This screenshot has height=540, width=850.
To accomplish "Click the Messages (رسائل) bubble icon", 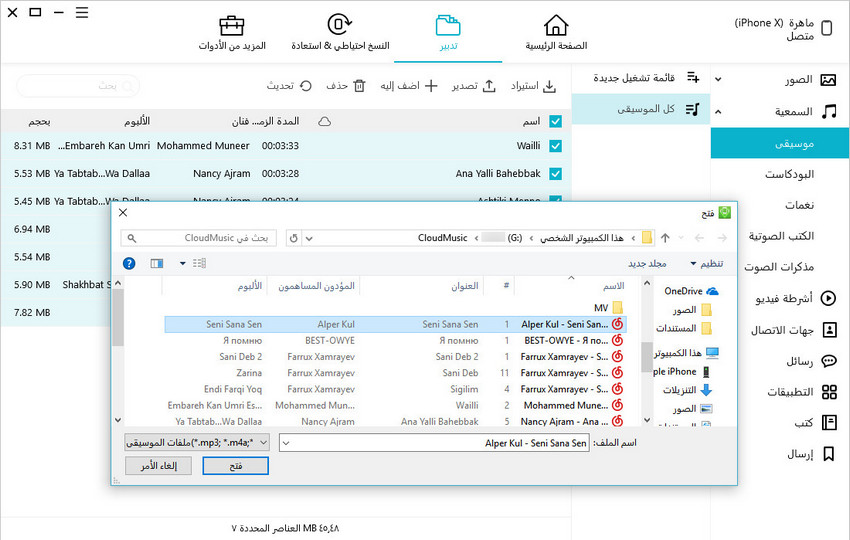I will tap(829, 361).
